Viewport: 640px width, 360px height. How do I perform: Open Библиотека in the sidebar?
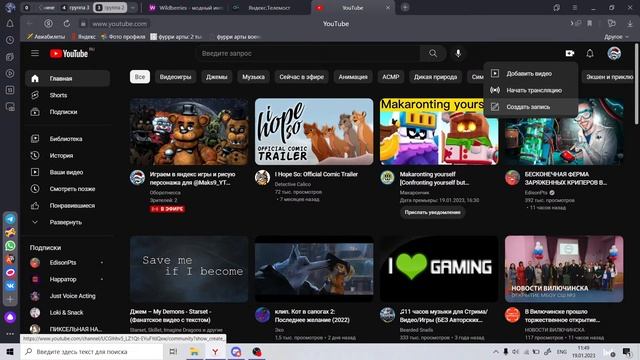point(67,139)
